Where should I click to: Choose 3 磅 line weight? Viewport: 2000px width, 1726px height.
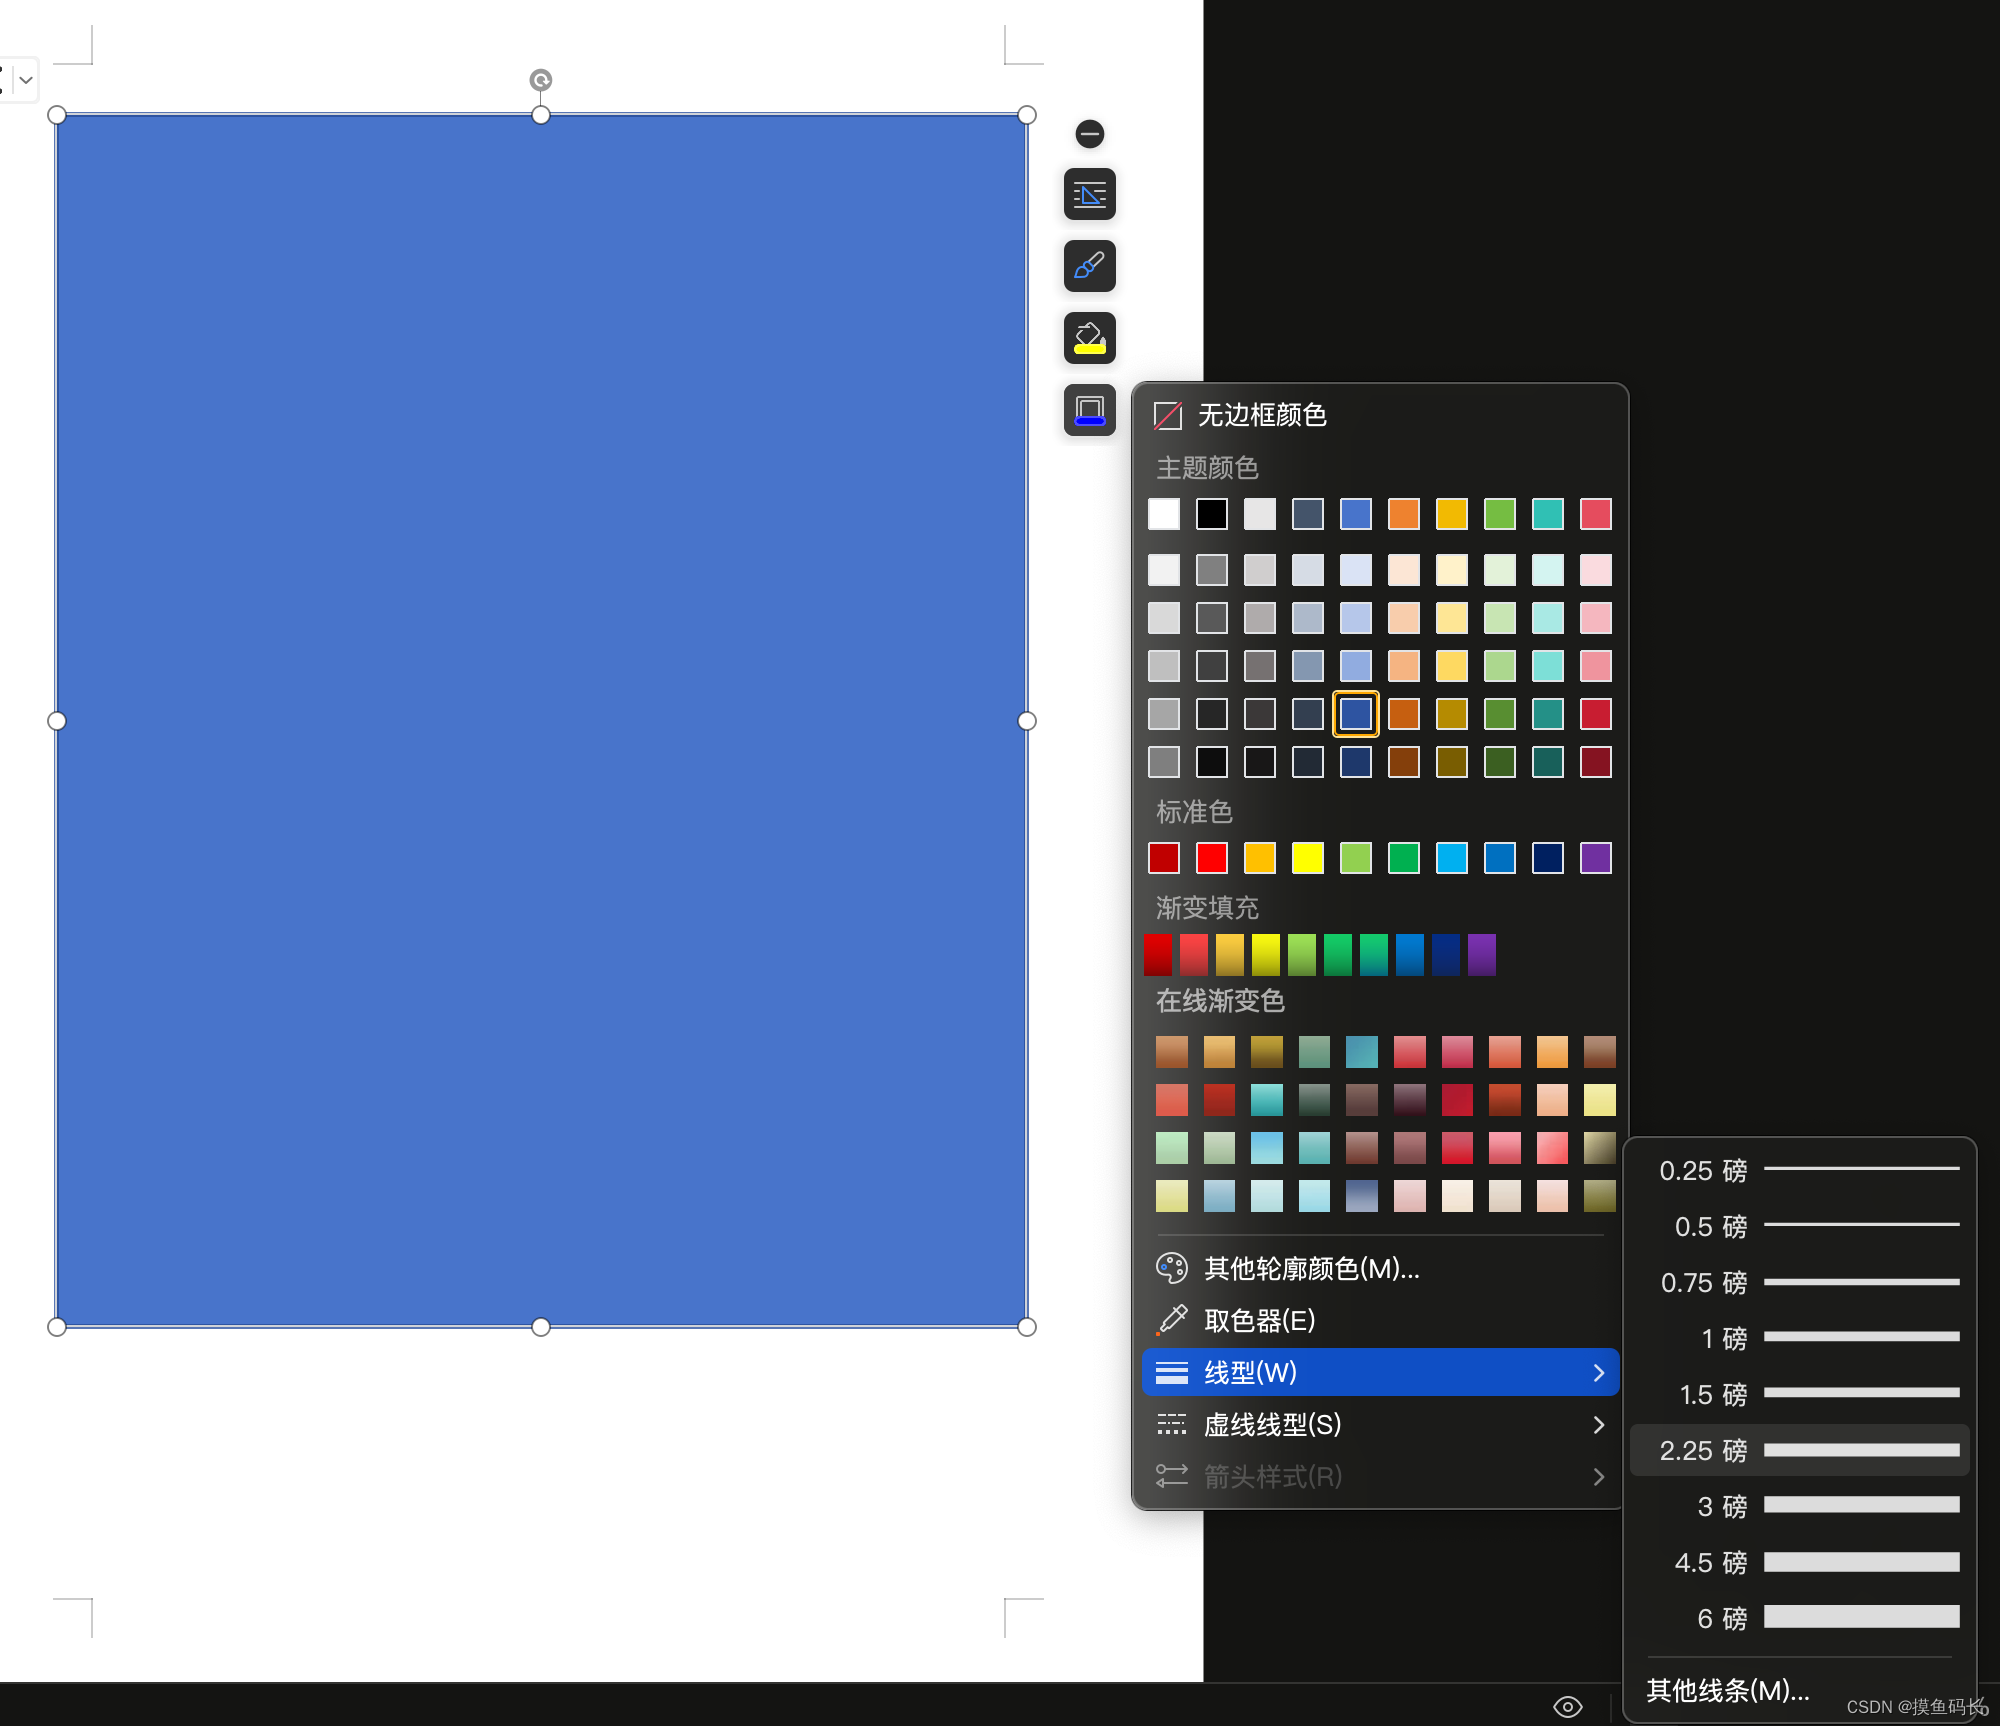click(x=1799, y=1506)
